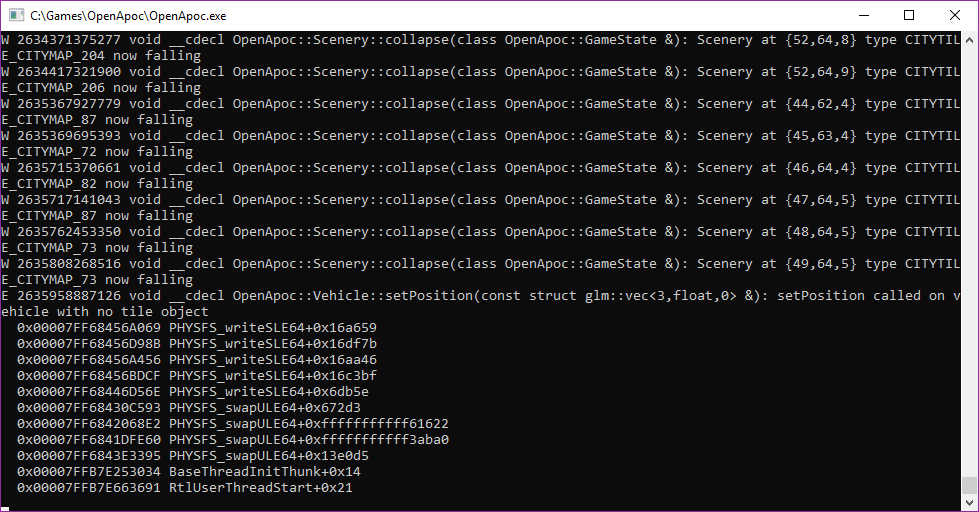
Task: Click the stack address 0x00007FF68446D56E
Action: click(x=89, y=391)
